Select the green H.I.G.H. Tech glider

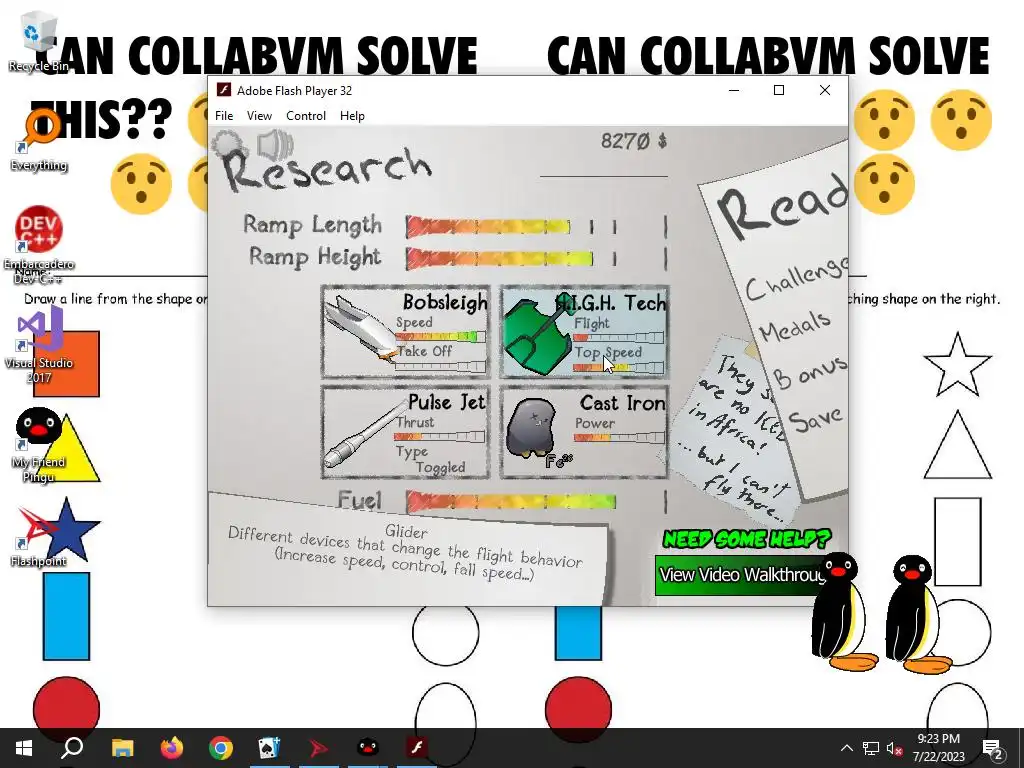(584, 332)
